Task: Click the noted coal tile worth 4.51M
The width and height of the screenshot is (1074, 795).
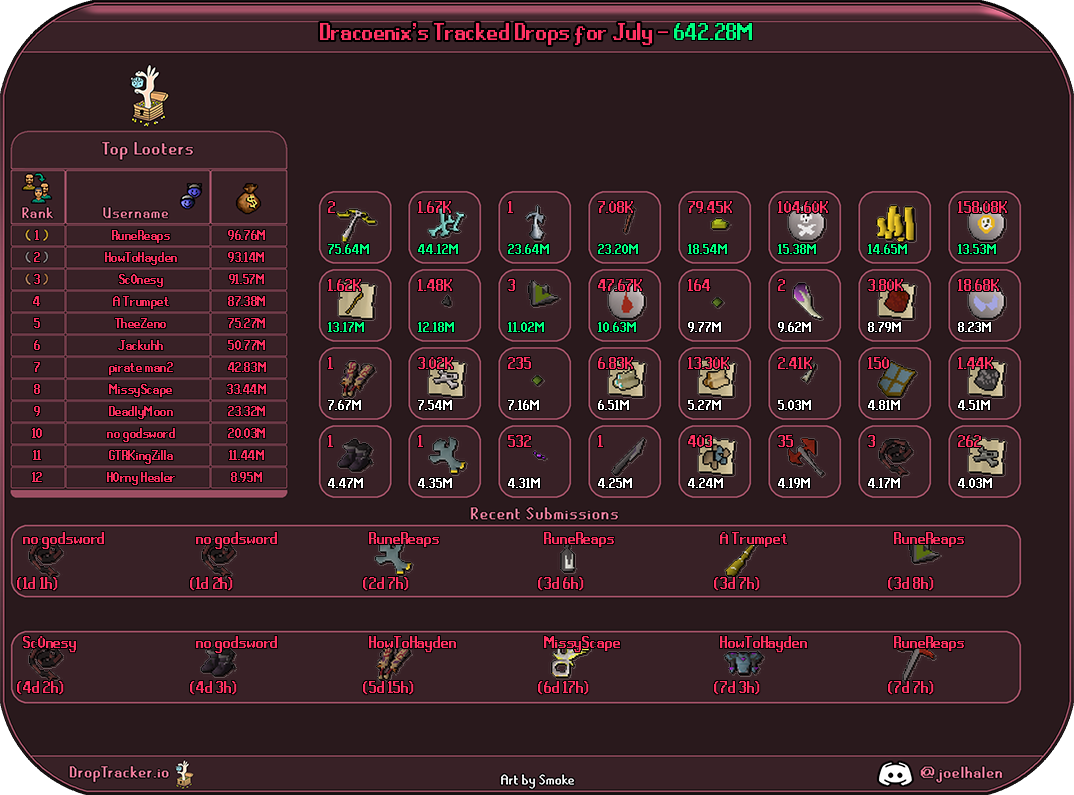Action: pos(984,383)
